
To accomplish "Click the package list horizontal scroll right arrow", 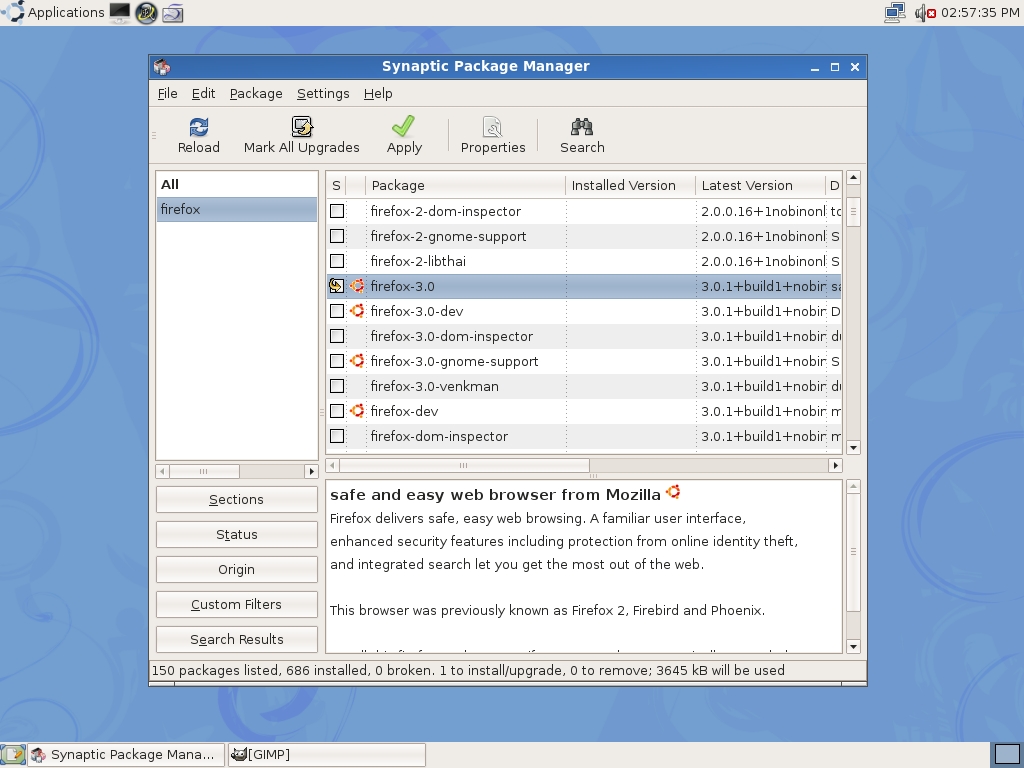I will pos(835,466).
